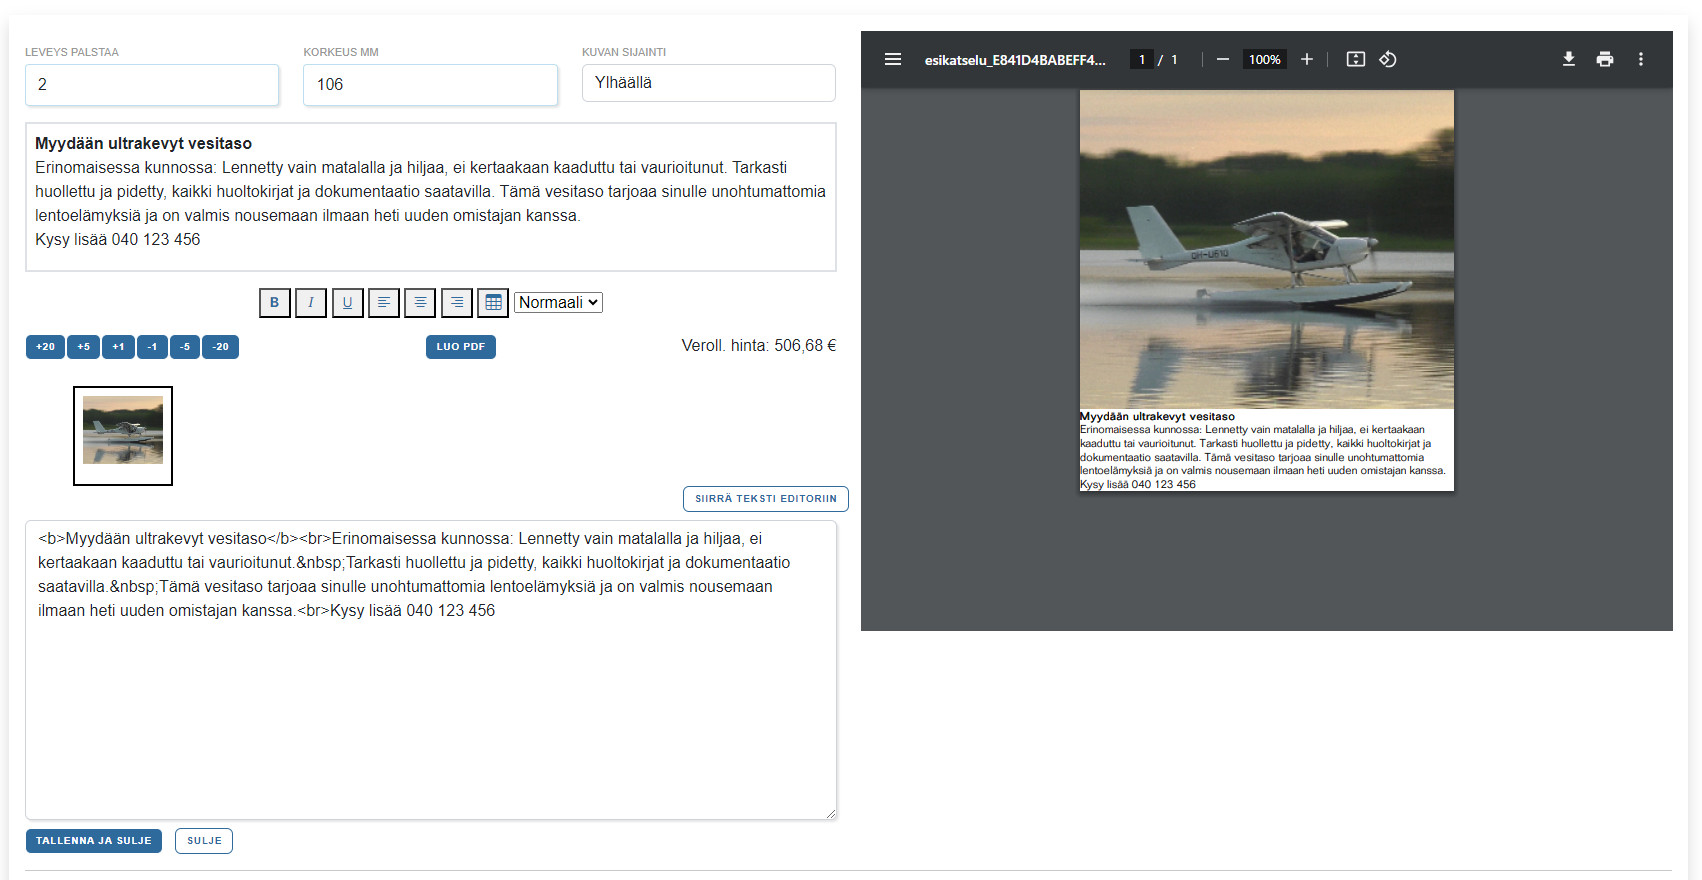Align text left in the editor
Viewport: 1702px width, 880px height.
click(384, 302)
